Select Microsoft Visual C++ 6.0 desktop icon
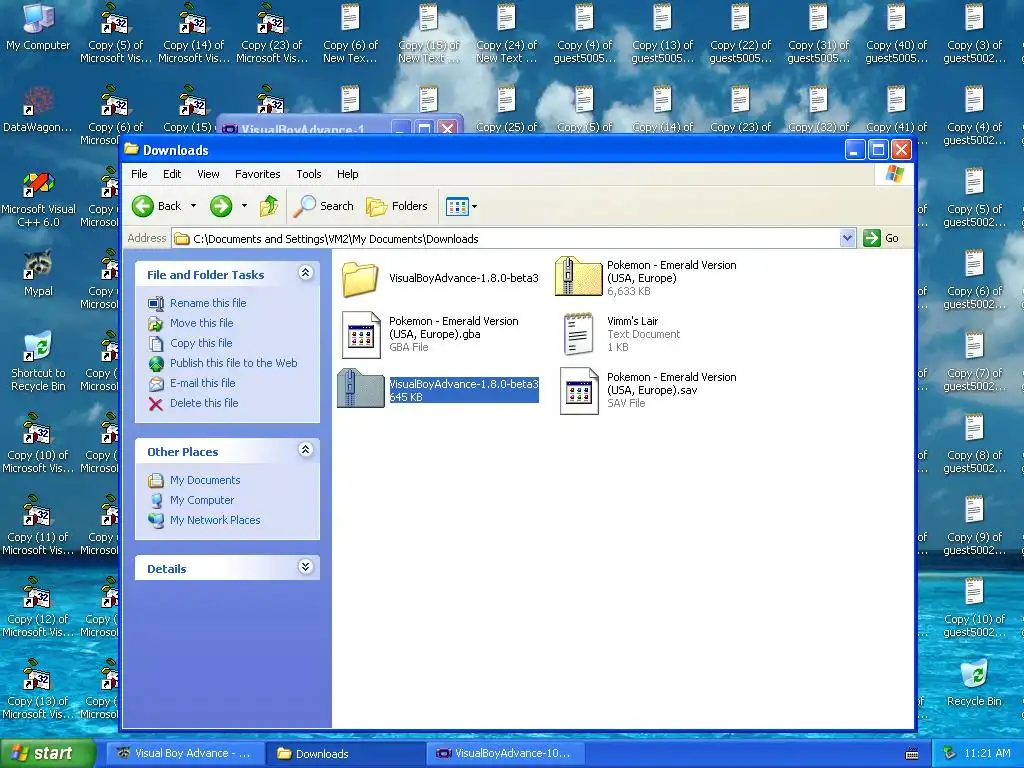This screenshot has width=1024, height=768. 38,186
